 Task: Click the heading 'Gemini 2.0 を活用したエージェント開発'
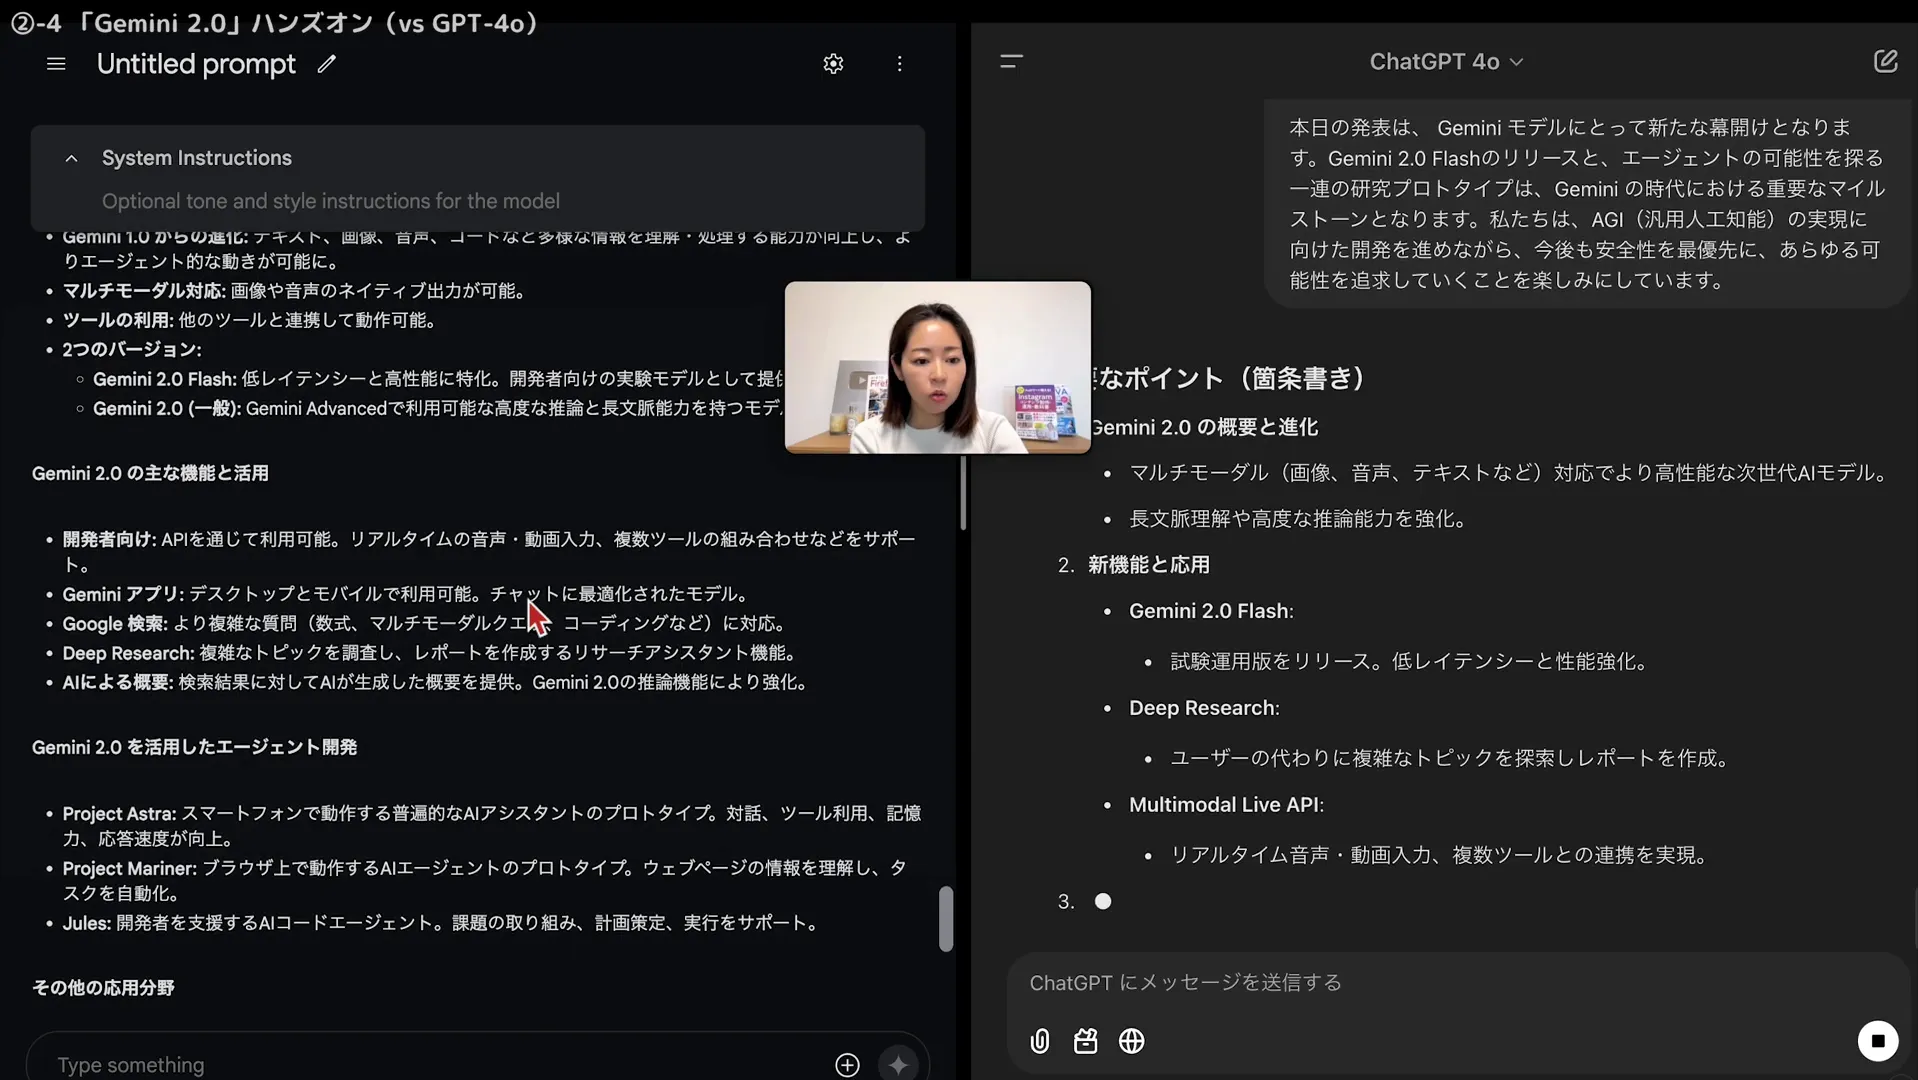pyautogui.click(x=194, y=748)
